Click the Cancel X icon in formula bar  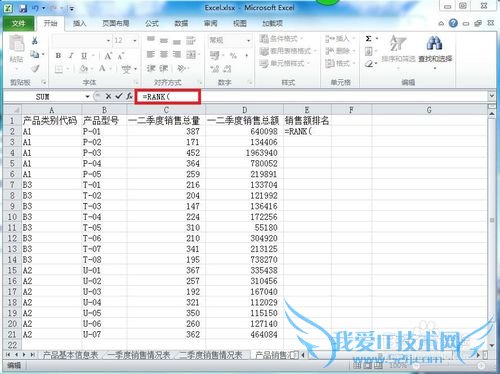click(108, 97)
